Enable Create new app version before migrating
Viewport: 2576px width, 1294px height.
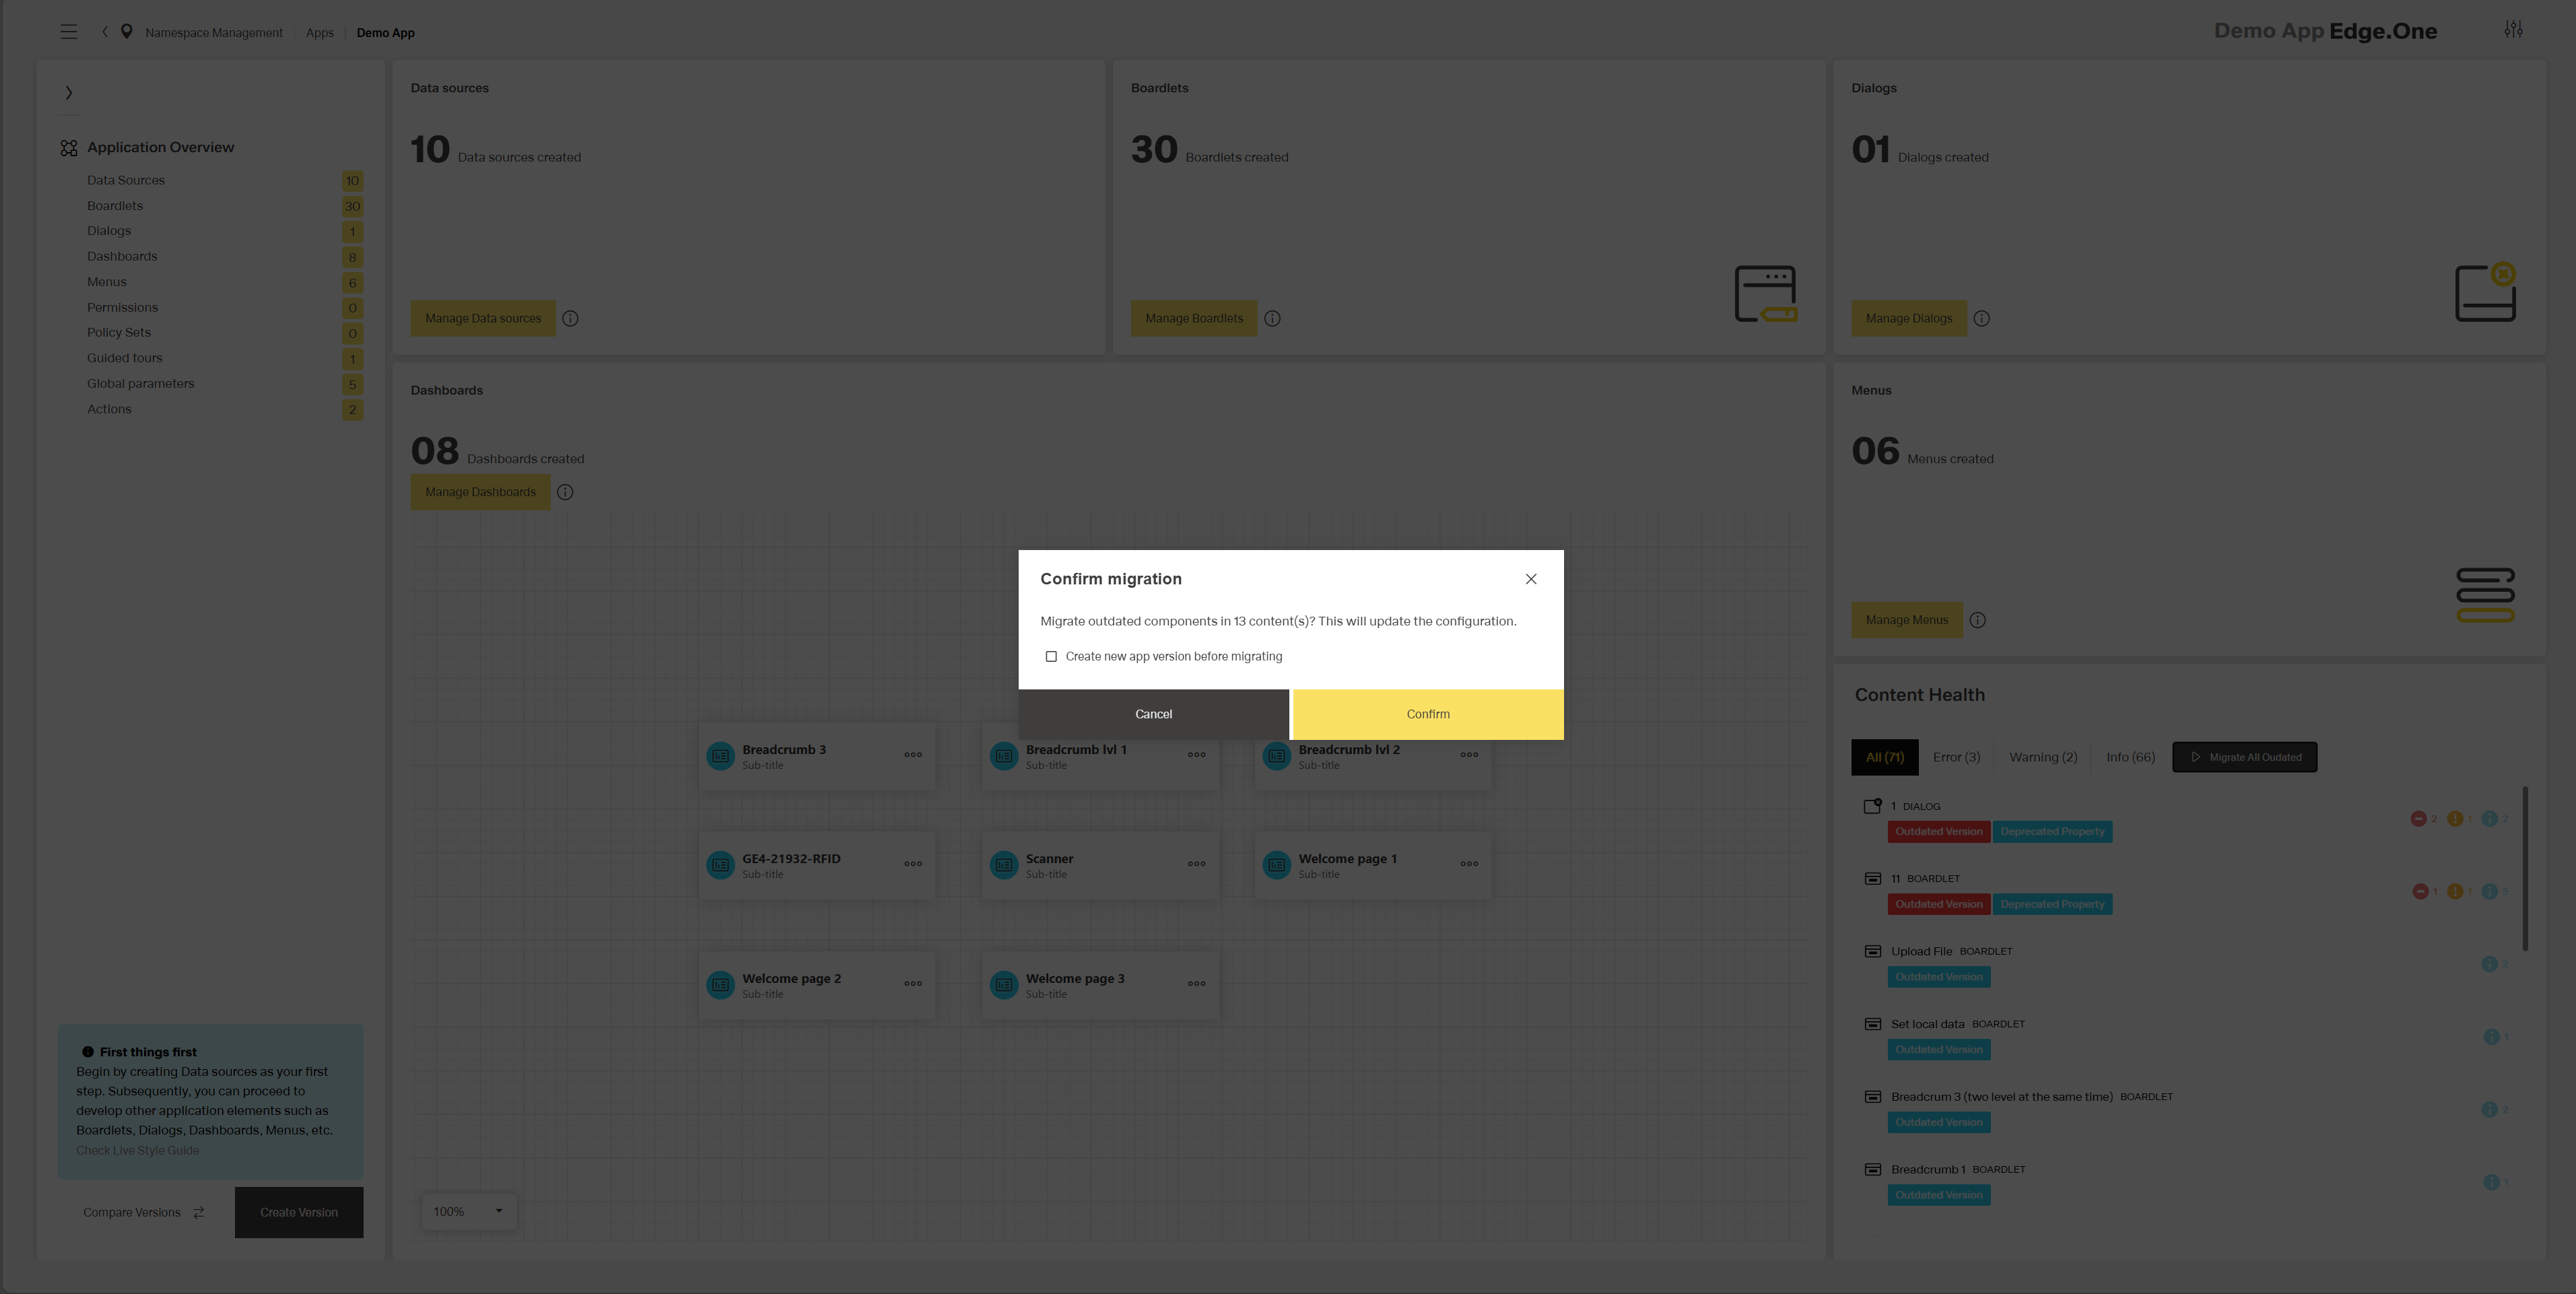tap(1051, 657)
